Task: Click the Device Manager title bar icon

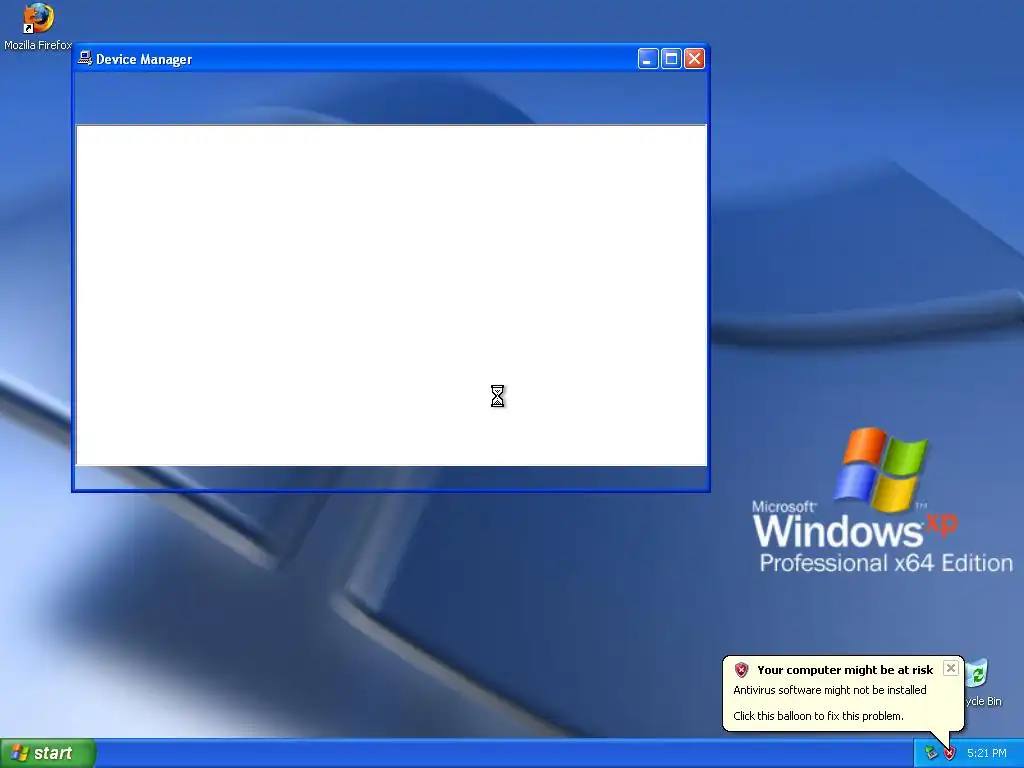Action: point(85,59)
